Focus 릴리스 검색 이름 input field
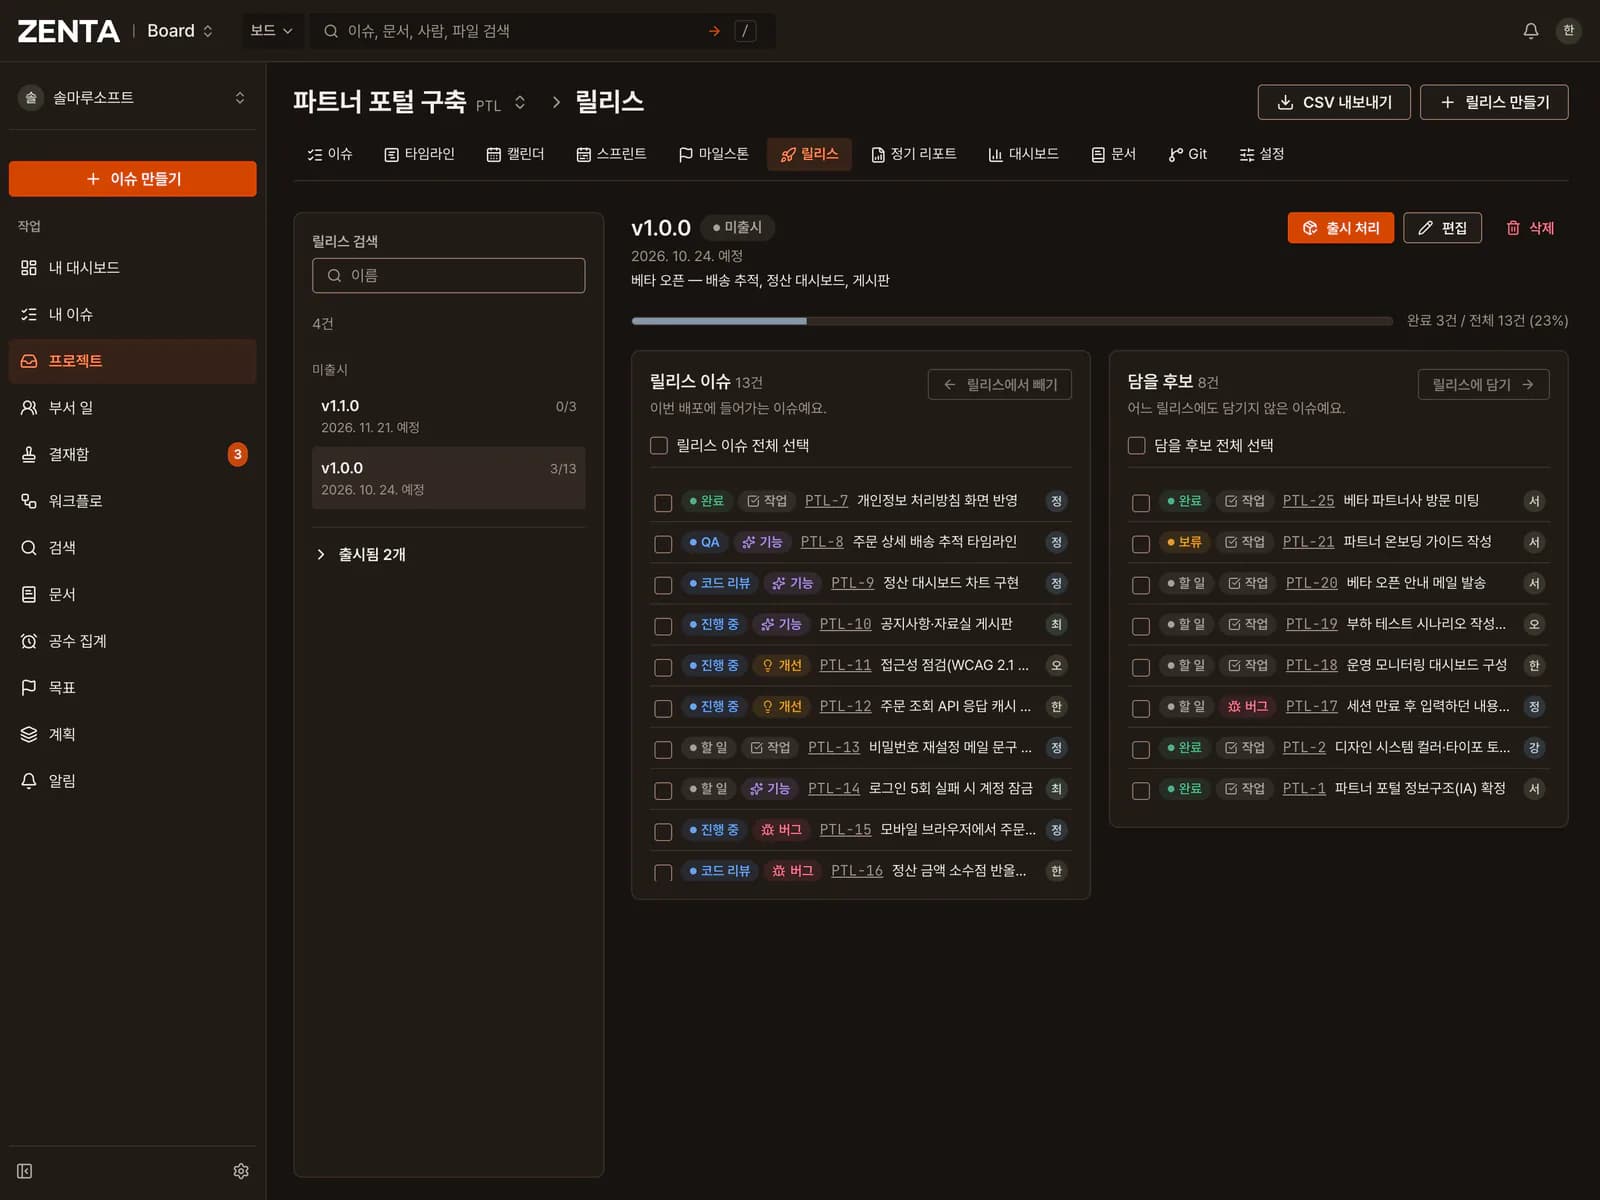1600x1200 pixels. [449, 276]
